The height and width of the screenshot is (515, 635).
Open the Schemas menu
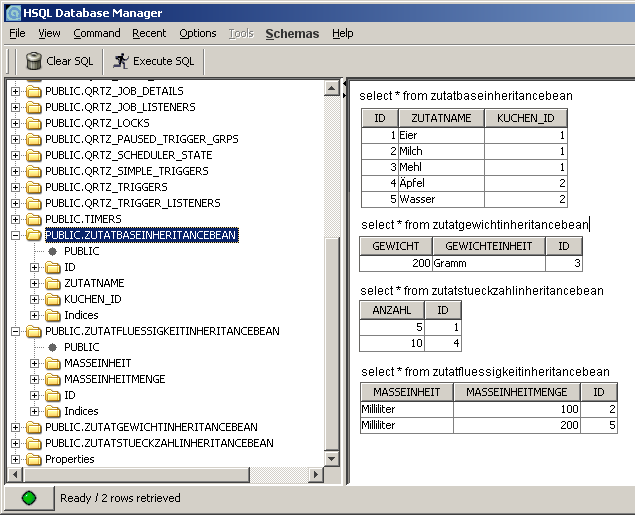(x=292, y=34)
